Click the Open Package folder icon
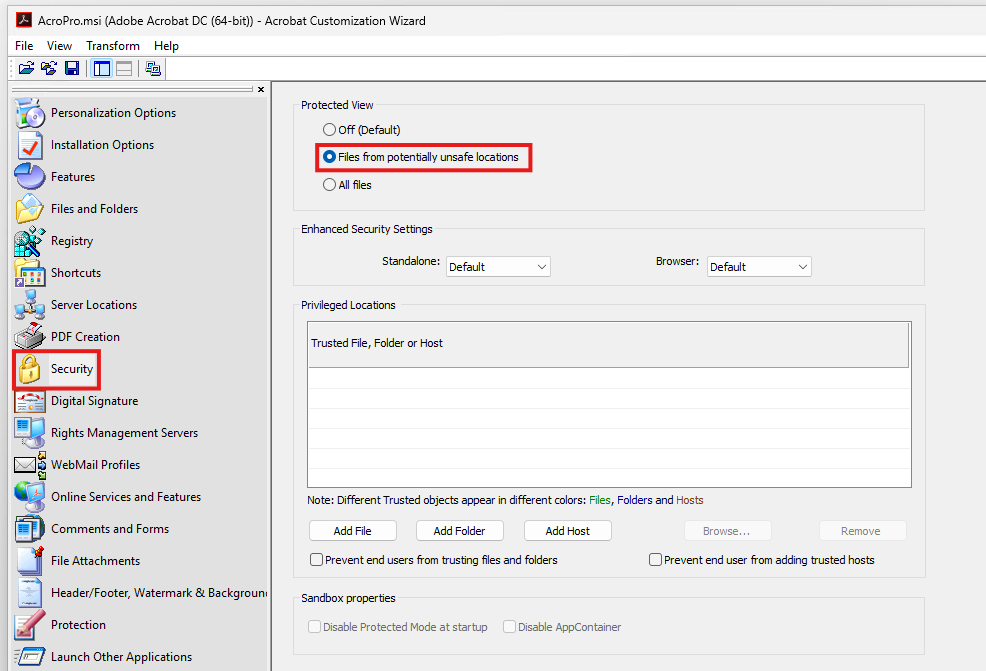The height and width of the screenshot is (671, 986). pos(27,68)
